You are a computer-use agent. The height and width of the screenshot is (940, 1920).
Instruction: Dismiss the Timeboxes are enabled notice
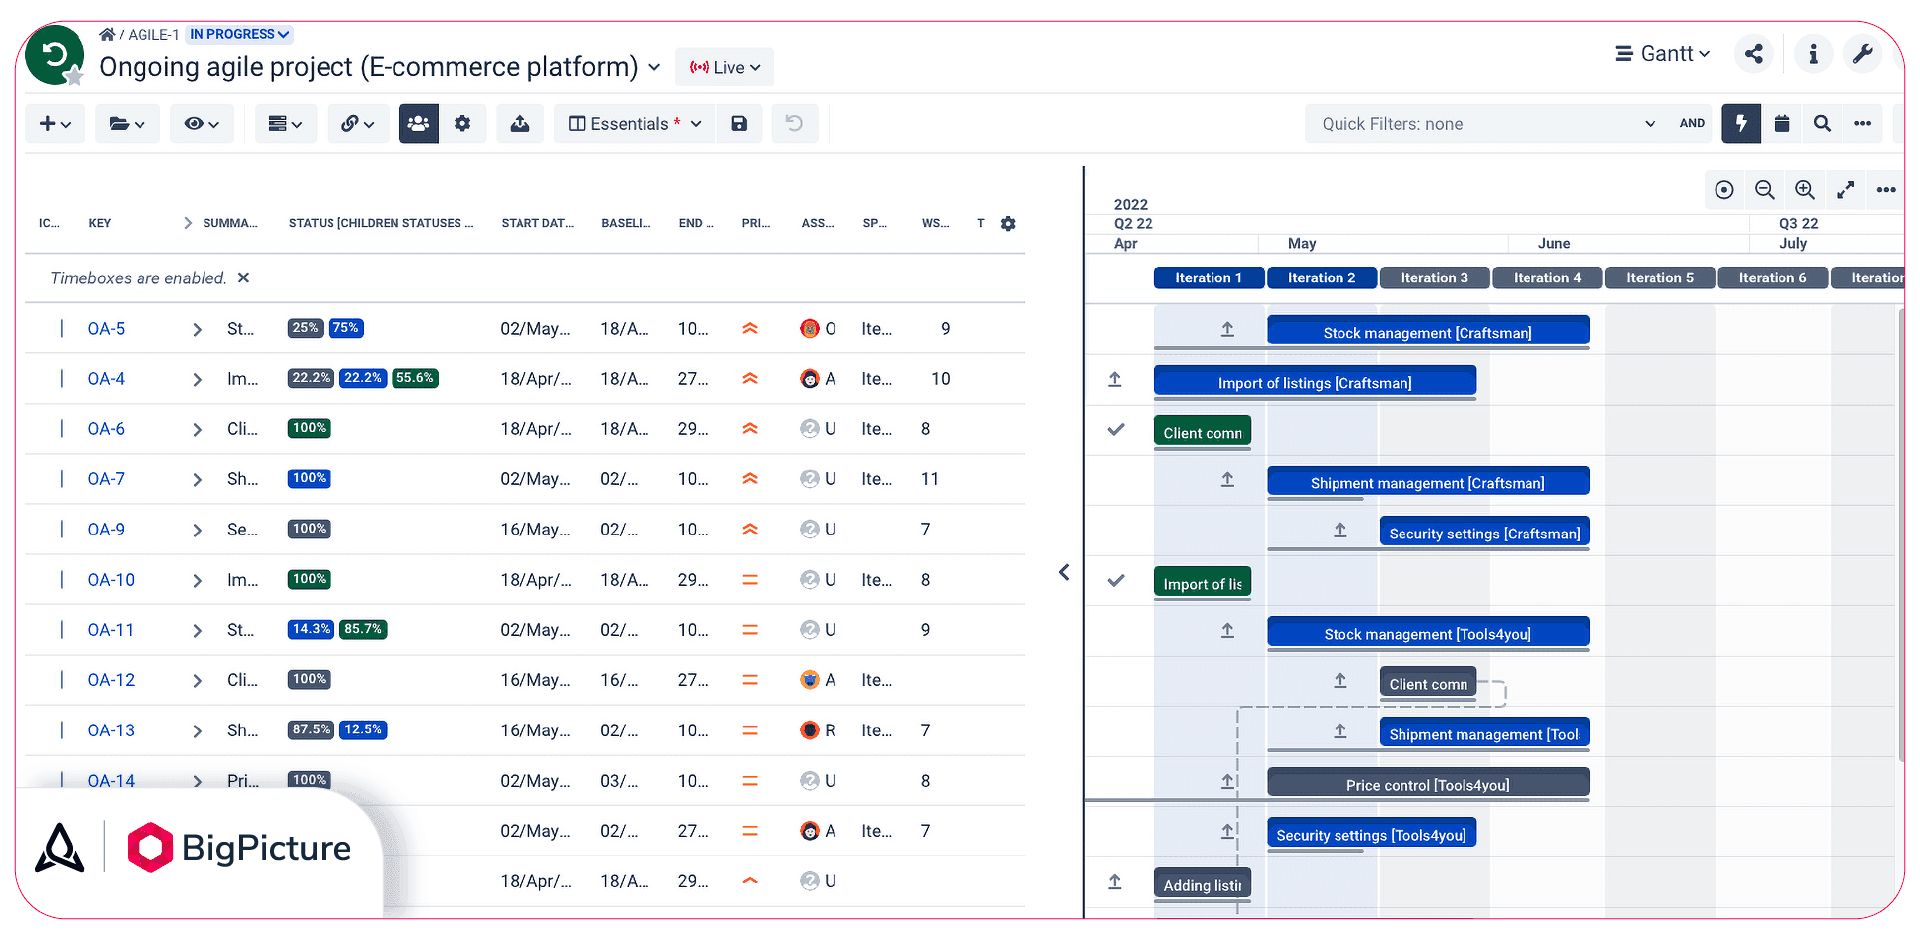[243, 278]
